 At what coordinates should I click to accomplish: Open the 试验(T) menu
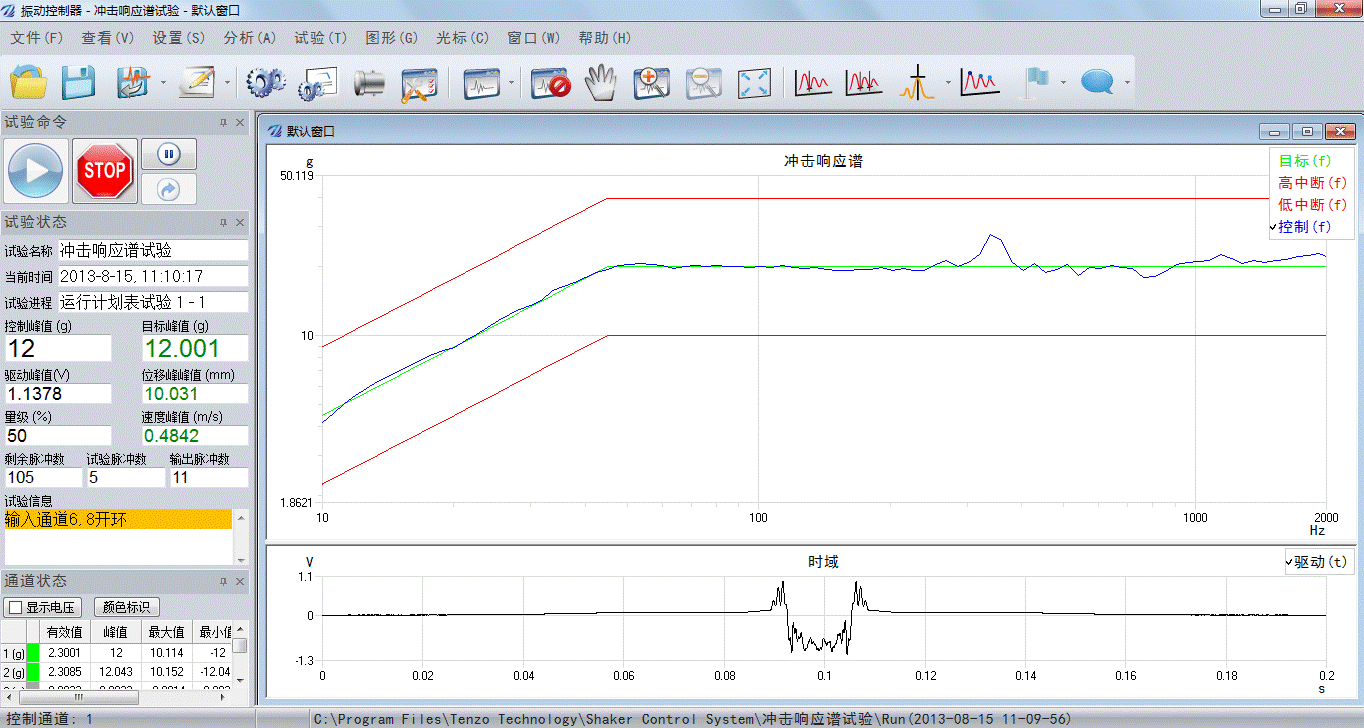[x=321, y=38]
